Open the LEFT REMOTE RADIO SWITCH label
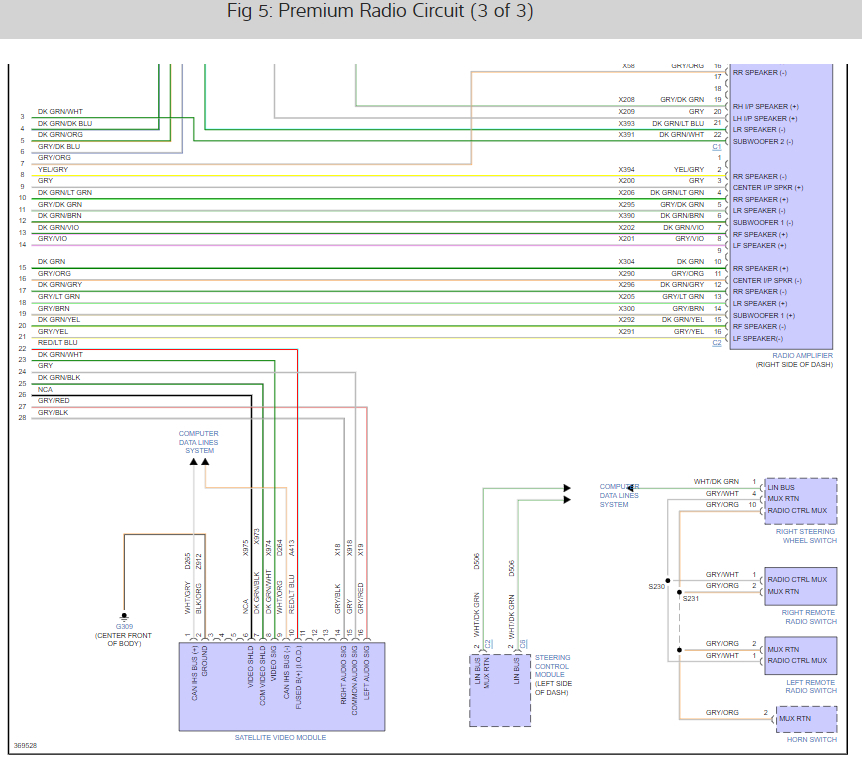The width and height of the screenshot is (862, 775). (811, 687)
